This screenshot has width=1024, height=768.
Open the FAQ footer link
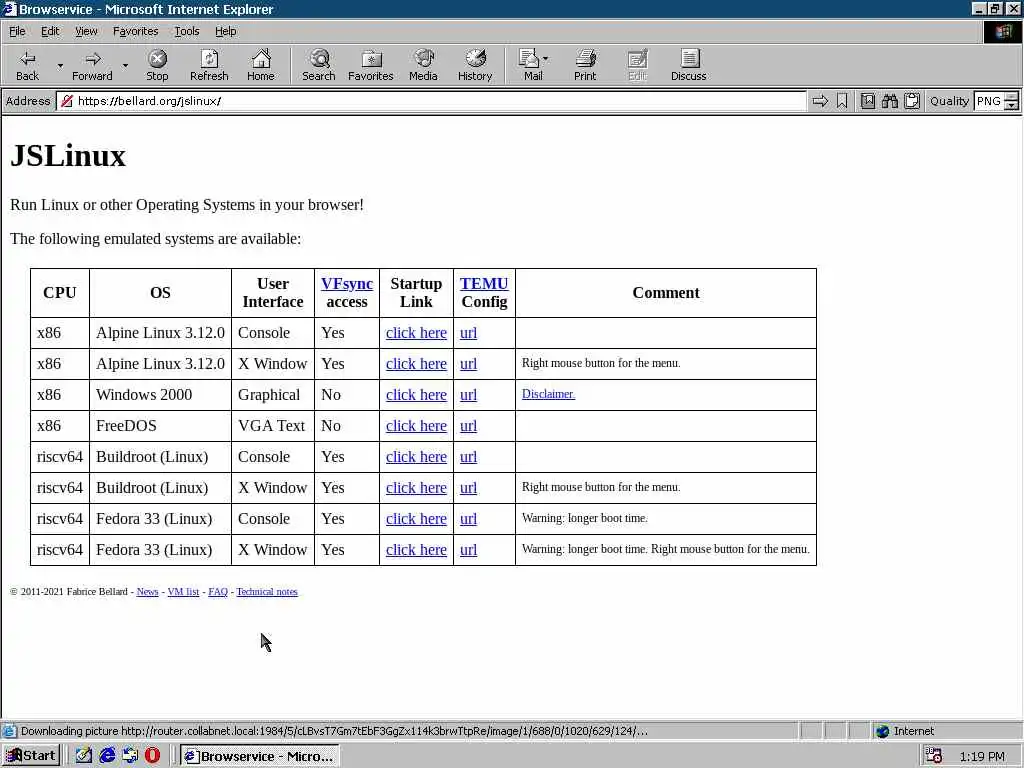tap(217, 592)
